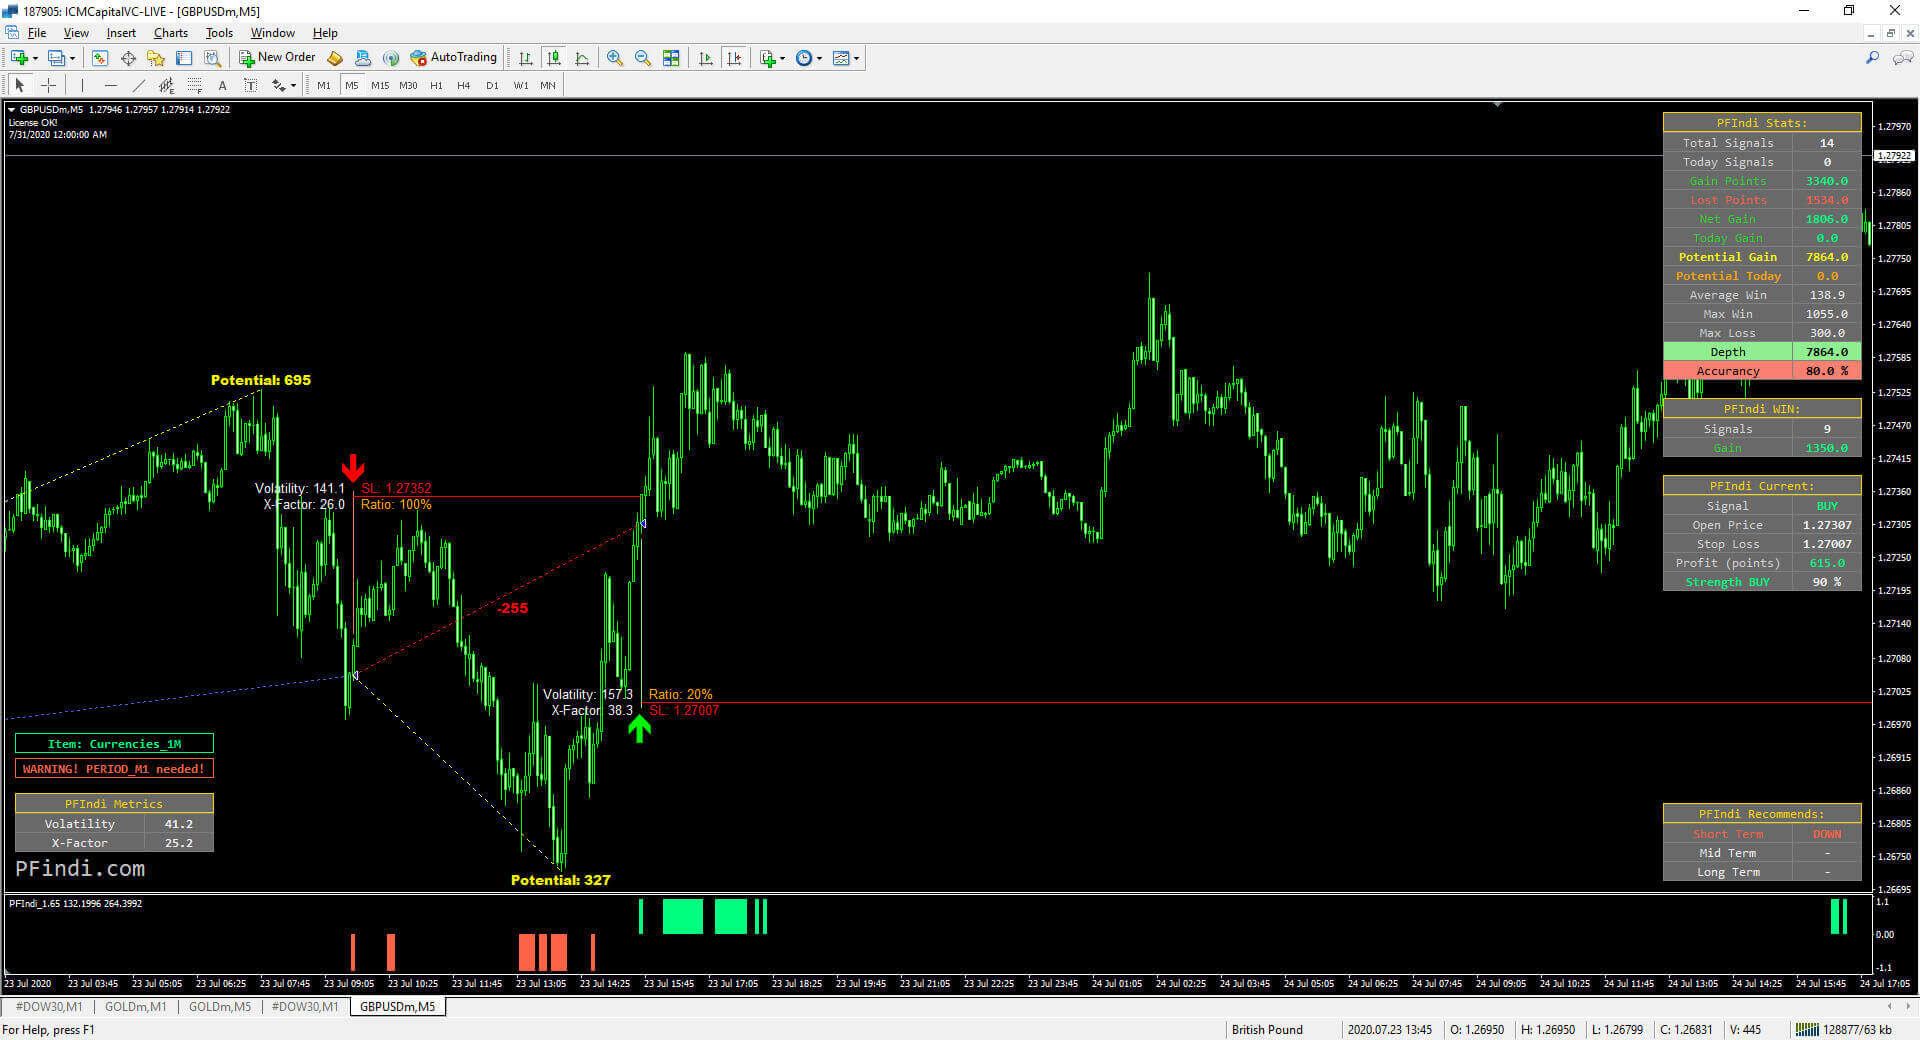The image size is (1920, 1040).
Task: Expand the periodicity clock dropdown
Action: click(820, 58)
